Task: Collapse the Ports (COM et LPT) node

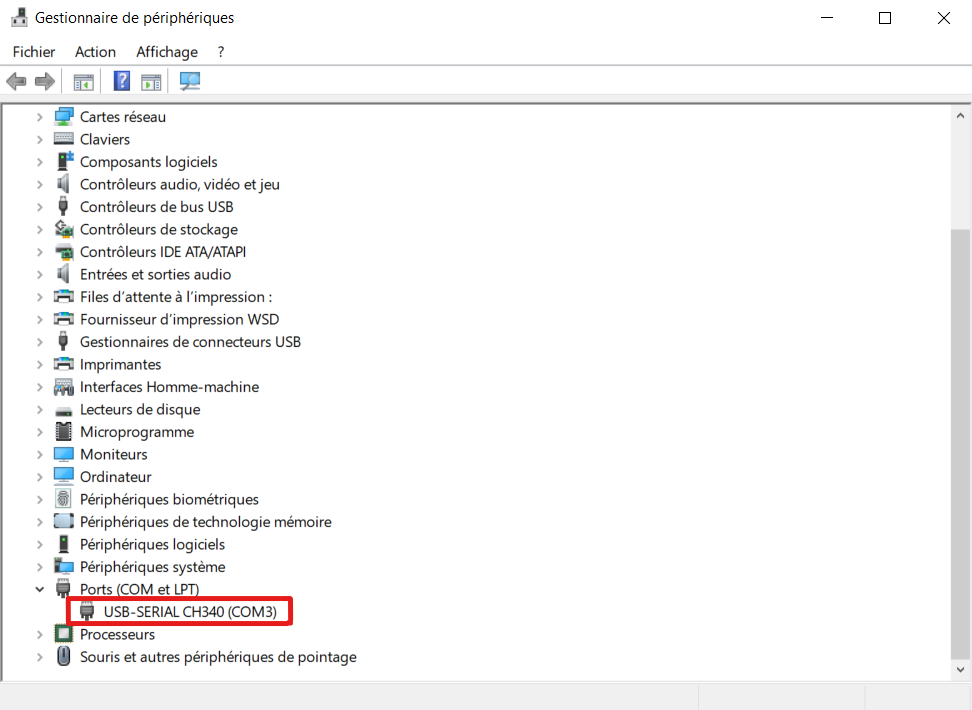Action: click(40, 589)
